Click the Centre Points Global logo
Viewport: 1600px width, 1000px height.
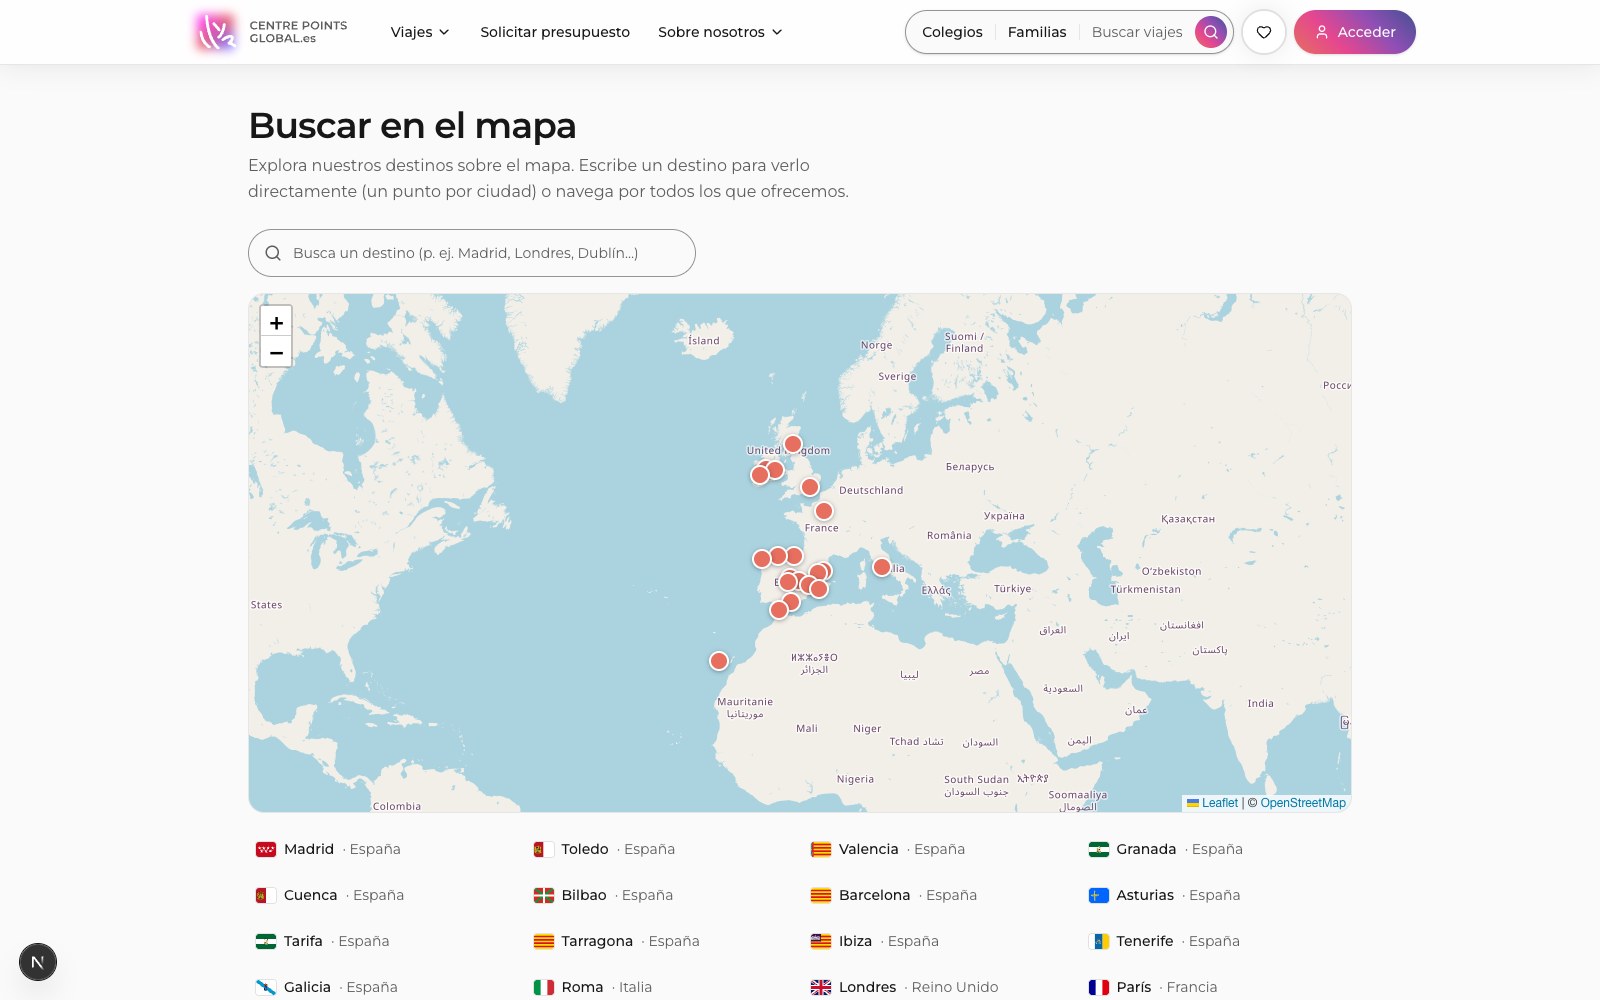pyautogui.click(x=270, y=32)
